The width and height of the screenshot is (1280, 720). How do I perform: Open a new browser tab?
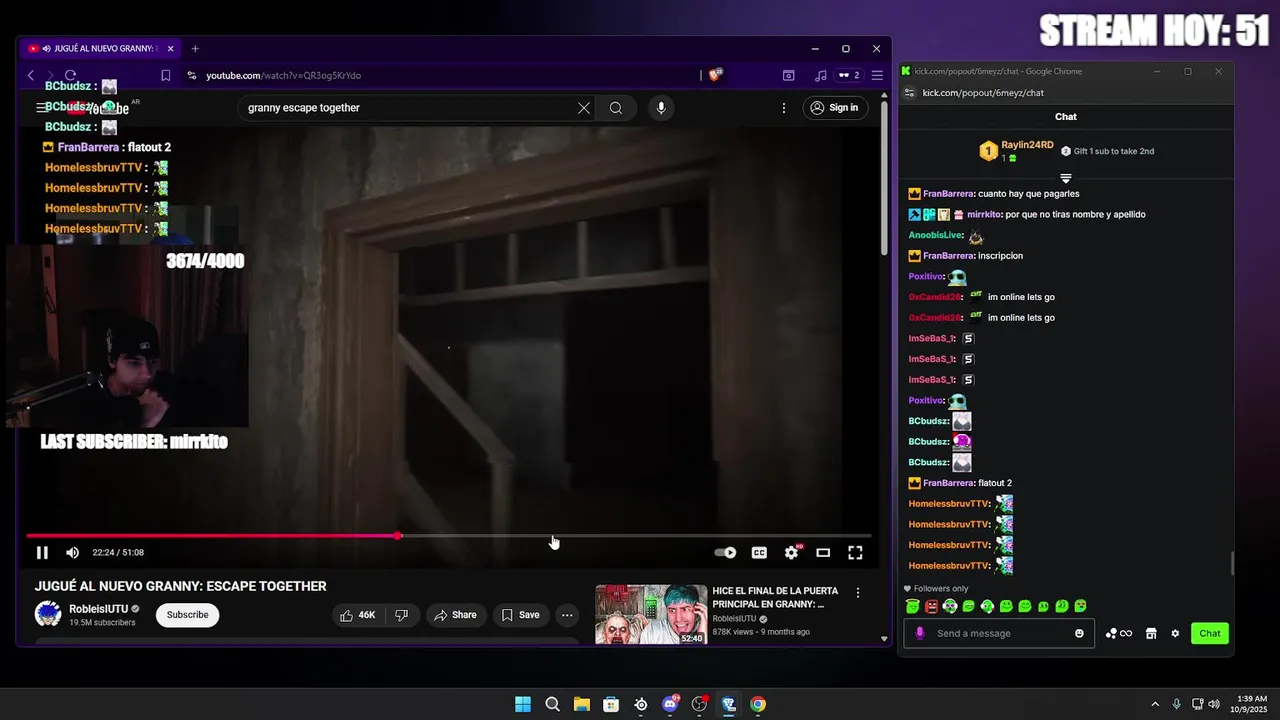(x=195, y=48)
